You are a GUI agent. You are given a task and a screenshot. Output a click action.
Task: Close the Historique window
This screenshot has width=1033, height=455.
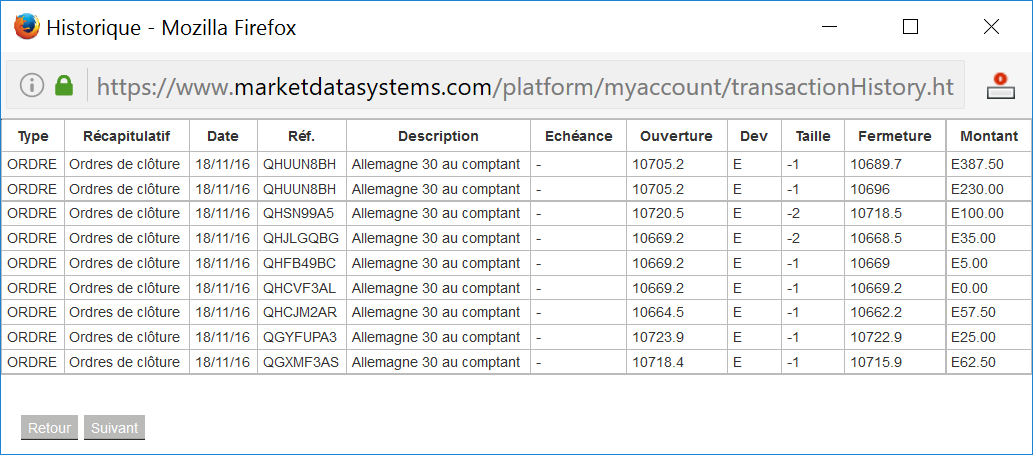991,27
